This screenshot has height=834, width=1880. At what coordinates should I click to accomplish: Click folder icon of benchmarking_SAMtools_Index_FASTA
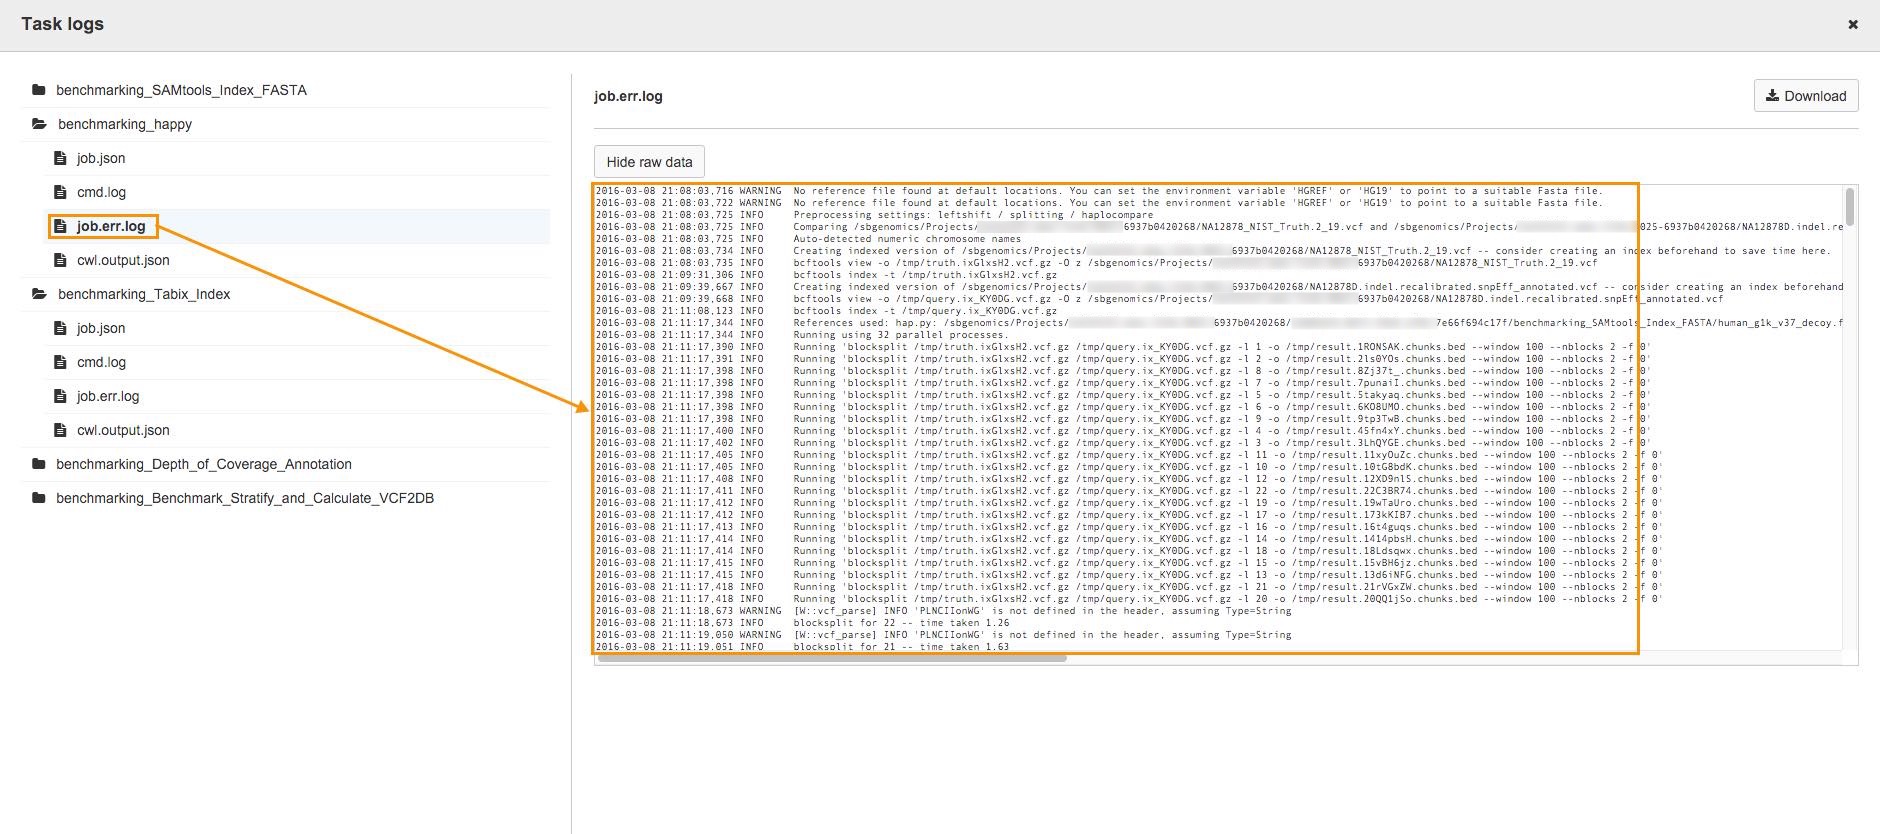pos(39,90)
